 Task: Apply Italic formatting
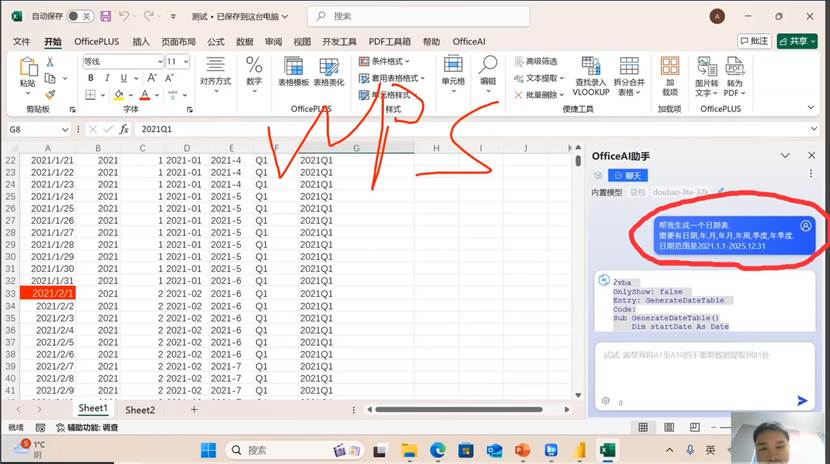(107, 78)
